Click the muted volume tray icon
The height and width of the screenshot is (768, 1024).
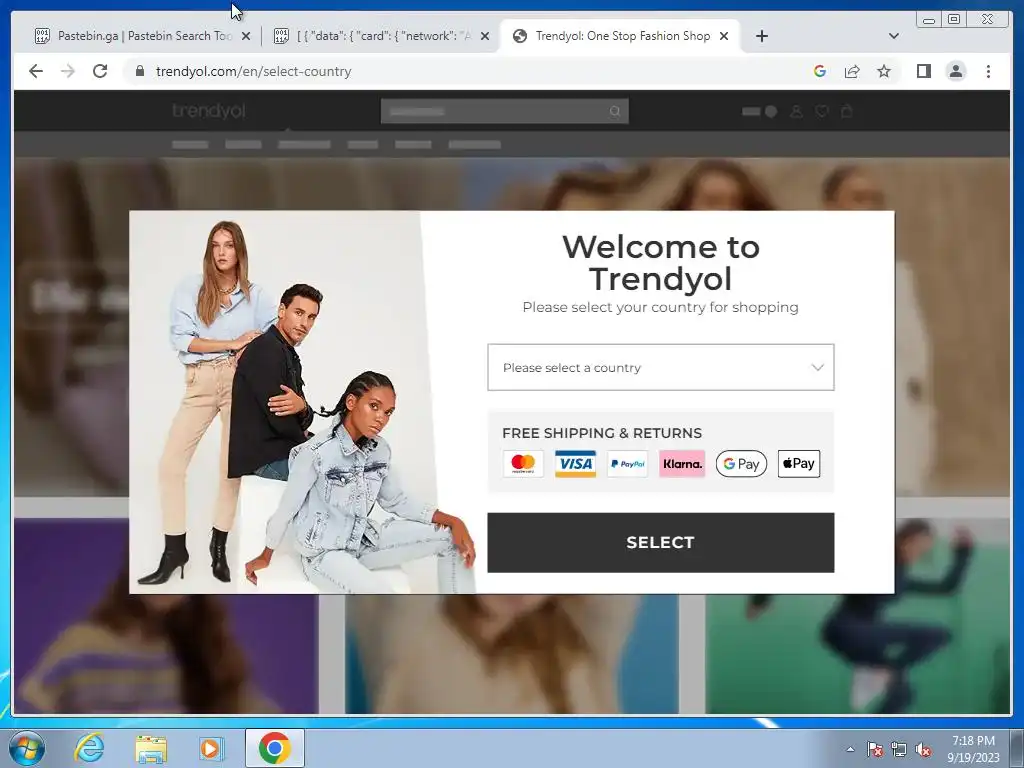pos(923,750)
